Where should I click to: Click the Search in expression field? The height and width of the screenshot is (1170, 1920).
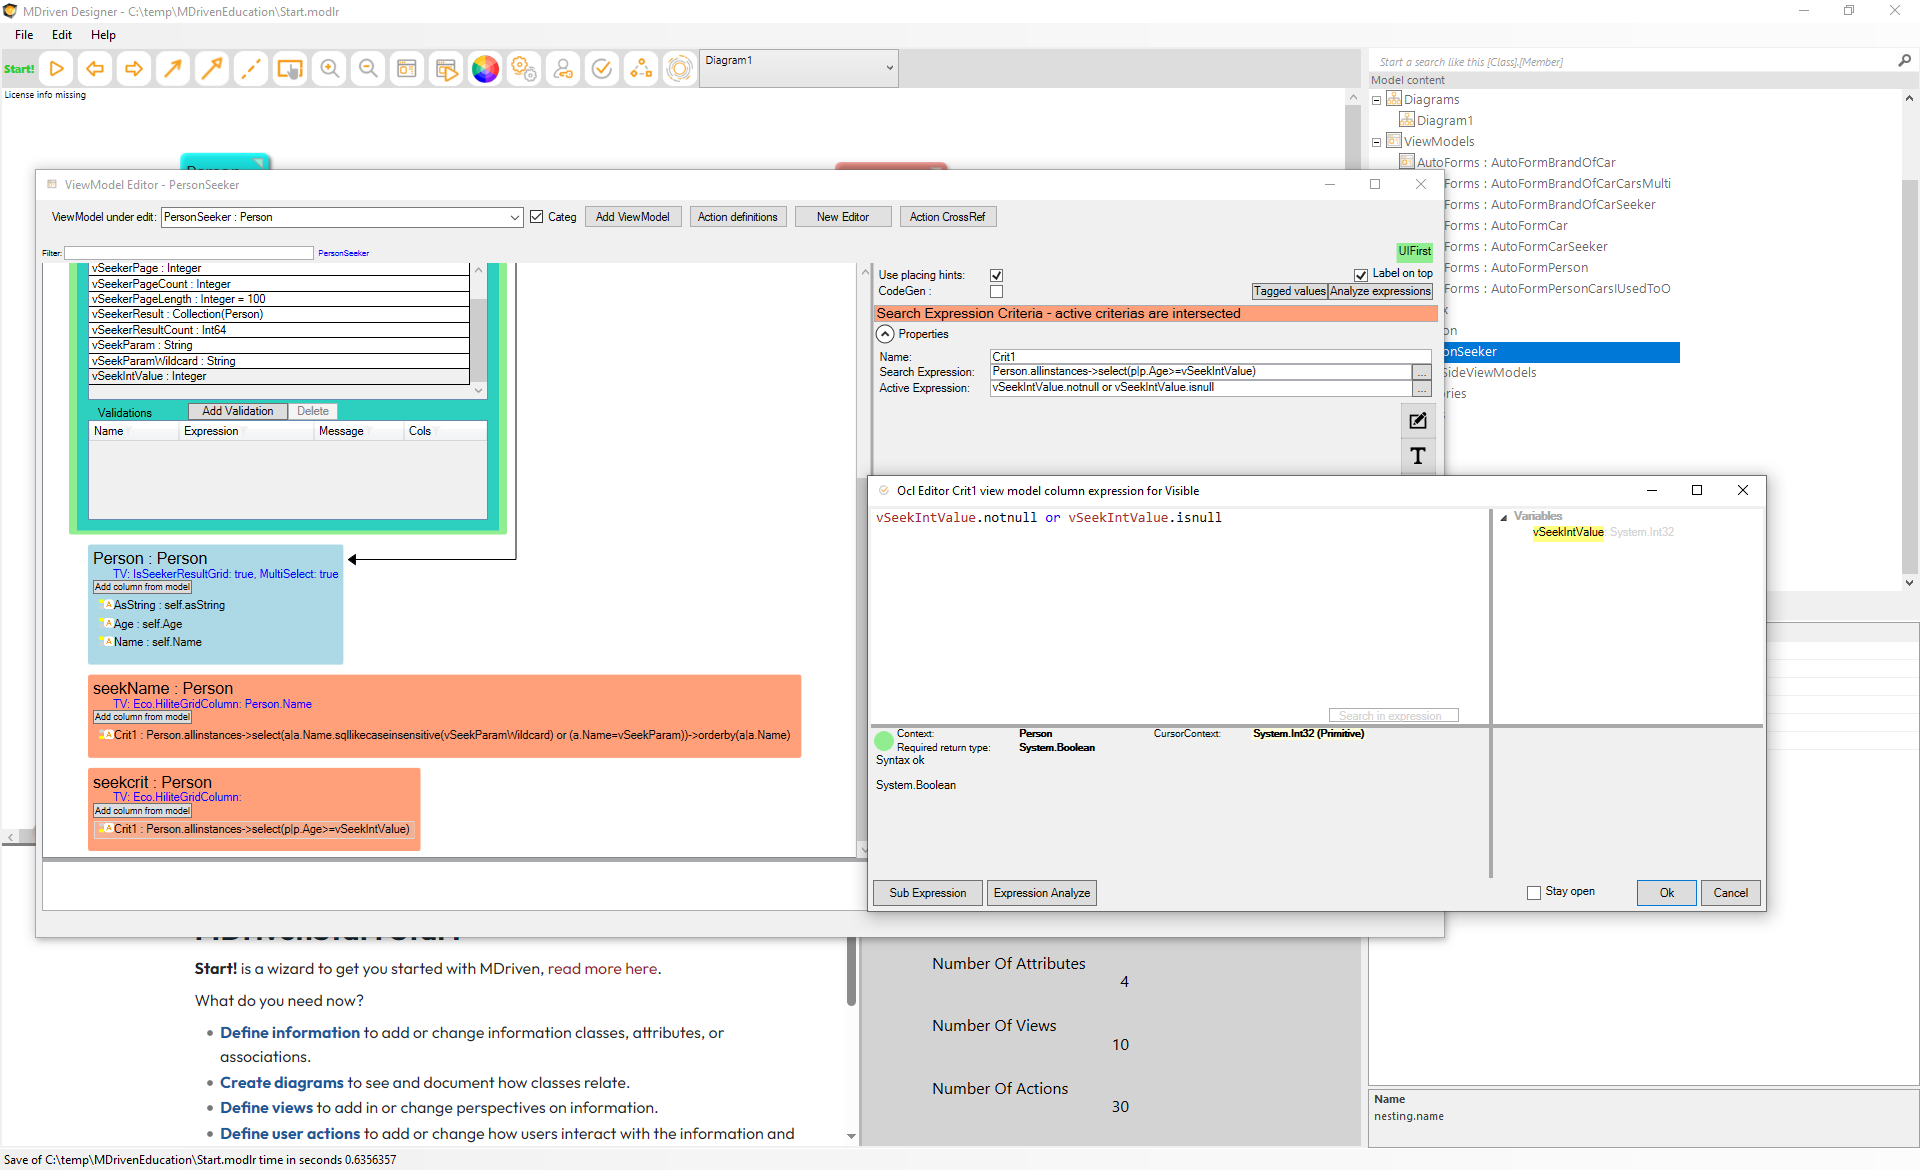pos(1392,716)
